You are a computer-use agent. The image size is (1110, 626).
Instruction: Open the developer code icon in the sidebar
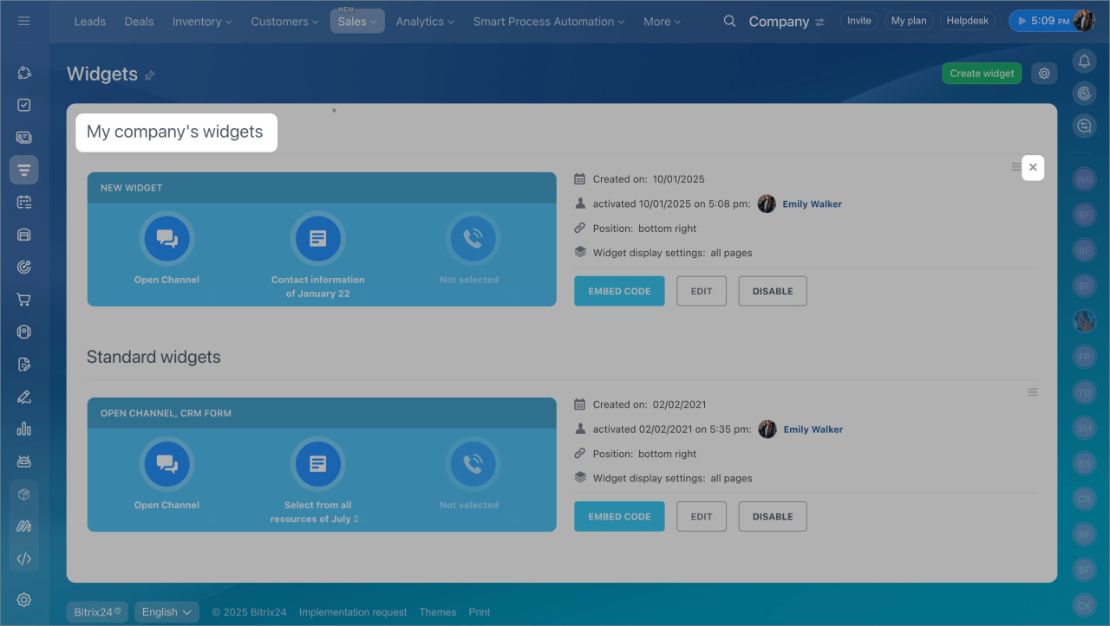coord(23,559)
